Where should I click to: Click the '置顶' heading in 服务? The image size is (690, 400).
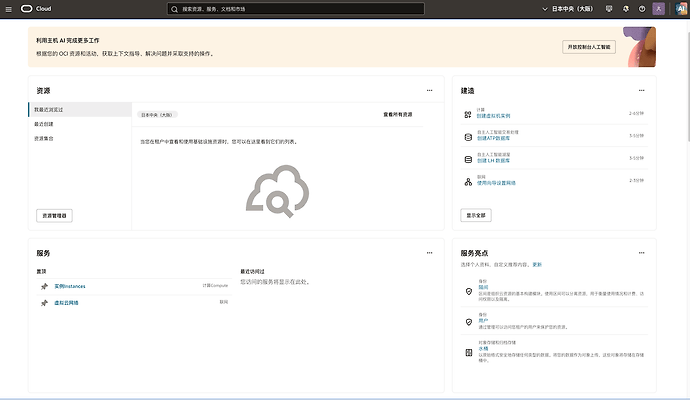pyautogui.click(x=41, y=272)
